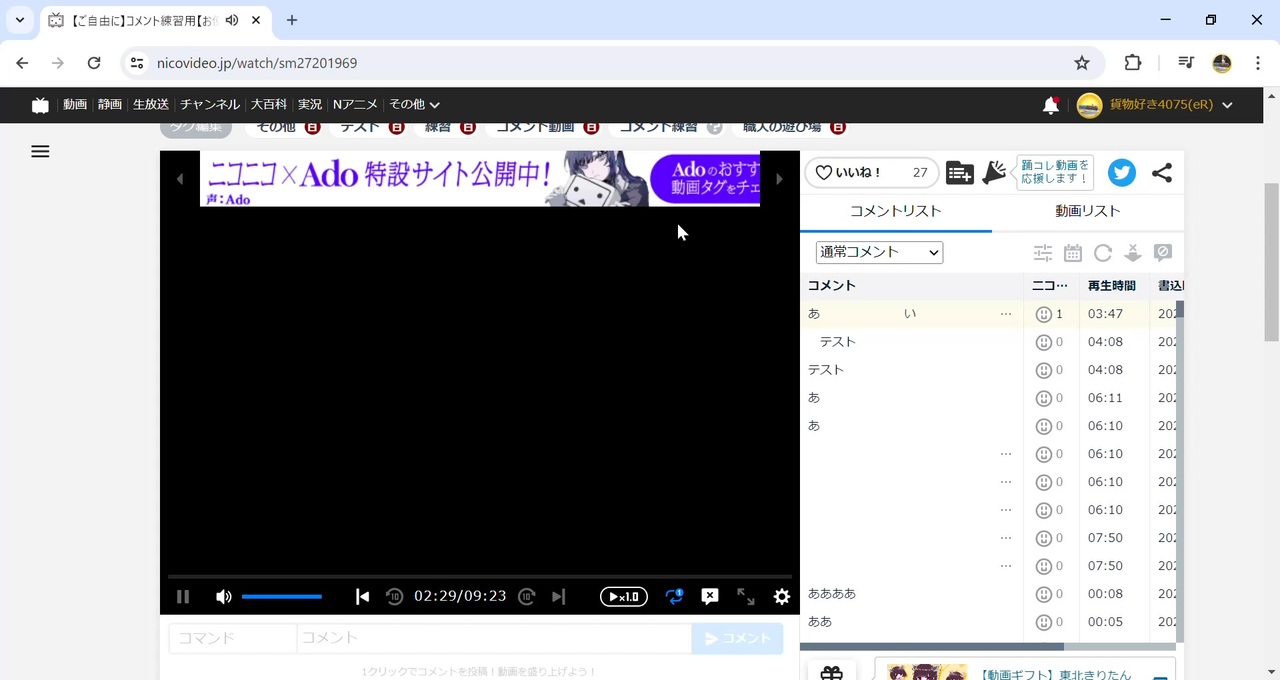Open the calendar date picker in comment panel
Image resolution: width=1280 pixels, height=680 pixels.
click(1073, 252)
